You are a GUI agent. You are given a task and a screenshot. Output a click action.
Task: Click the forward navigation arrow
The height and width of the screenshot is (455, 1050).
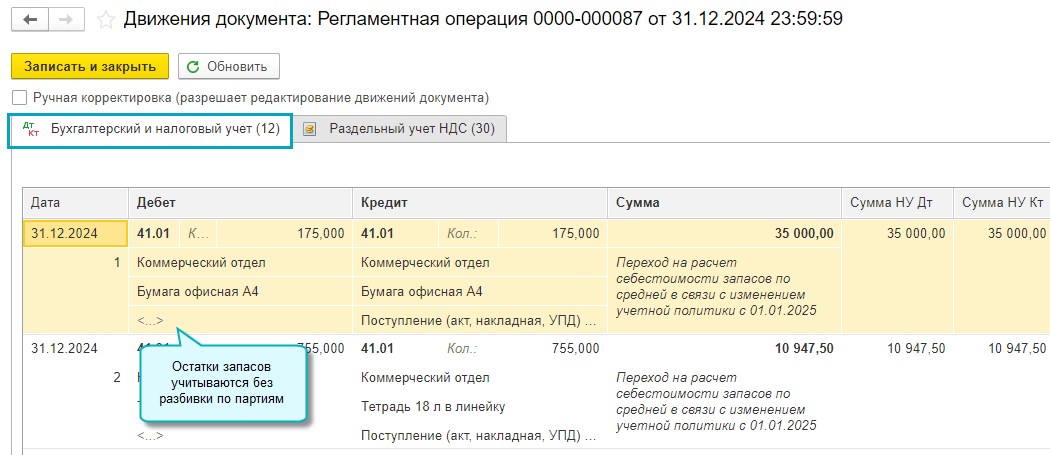[65, 19]
